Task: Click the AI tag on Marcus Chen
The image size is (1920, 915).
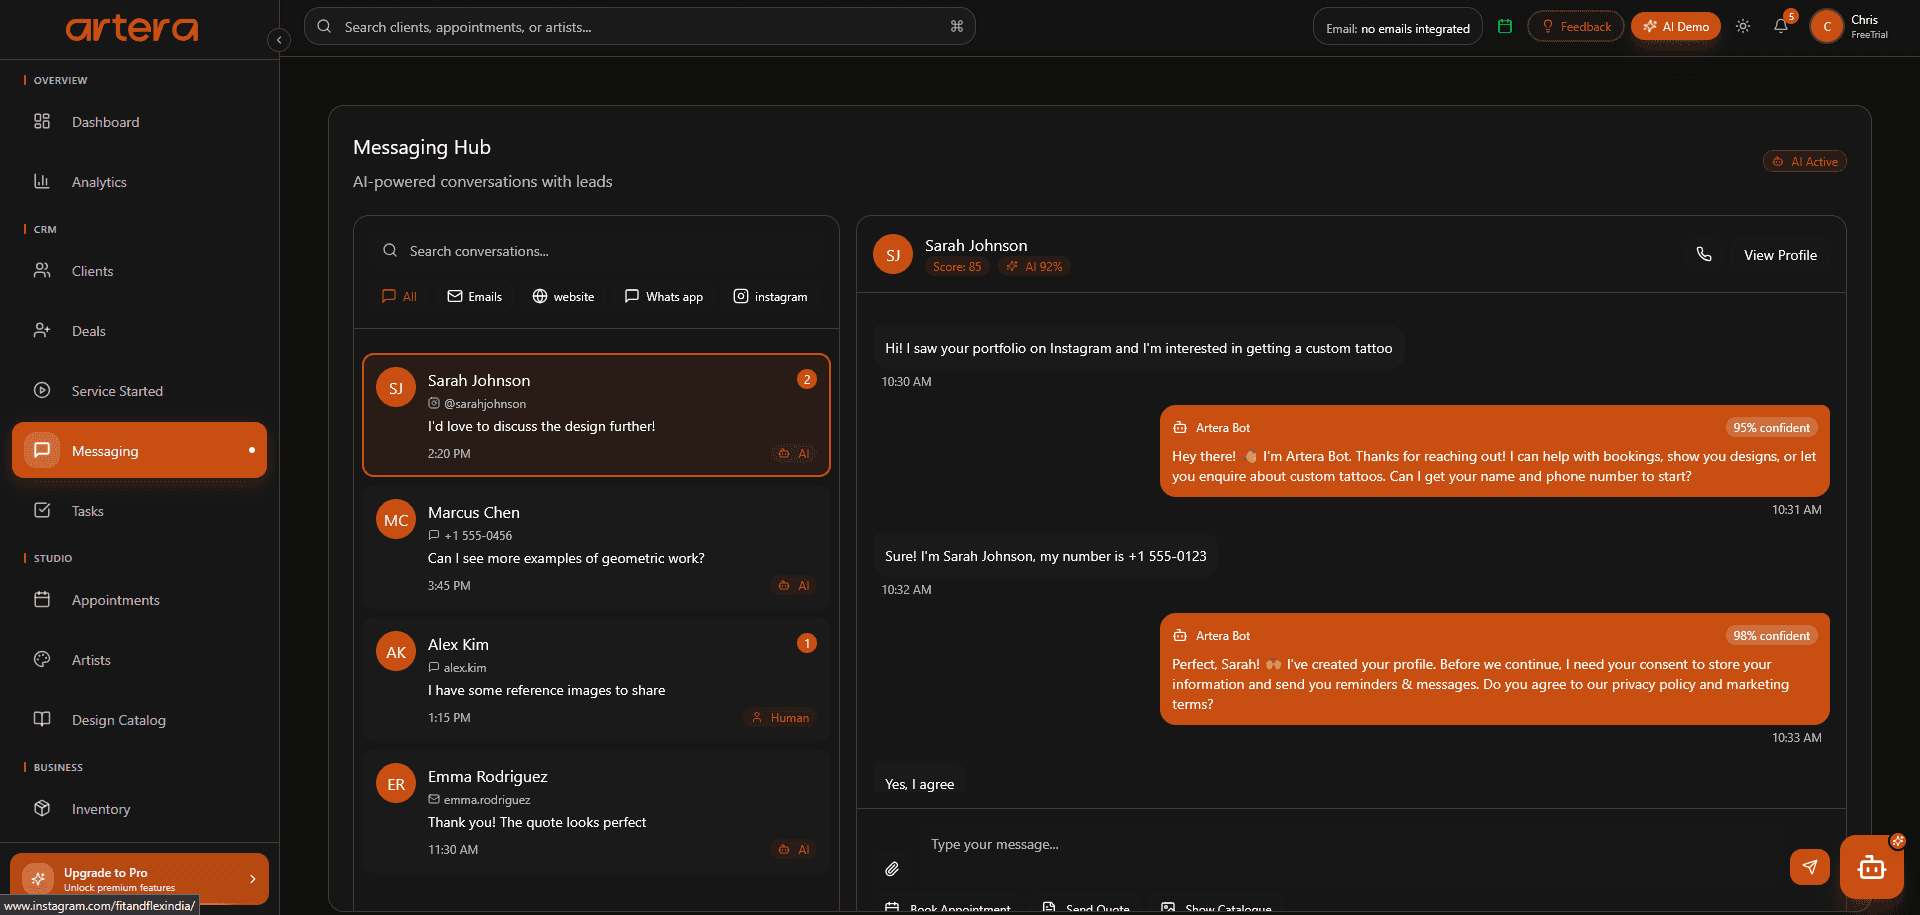Action: tap(794, 586)
